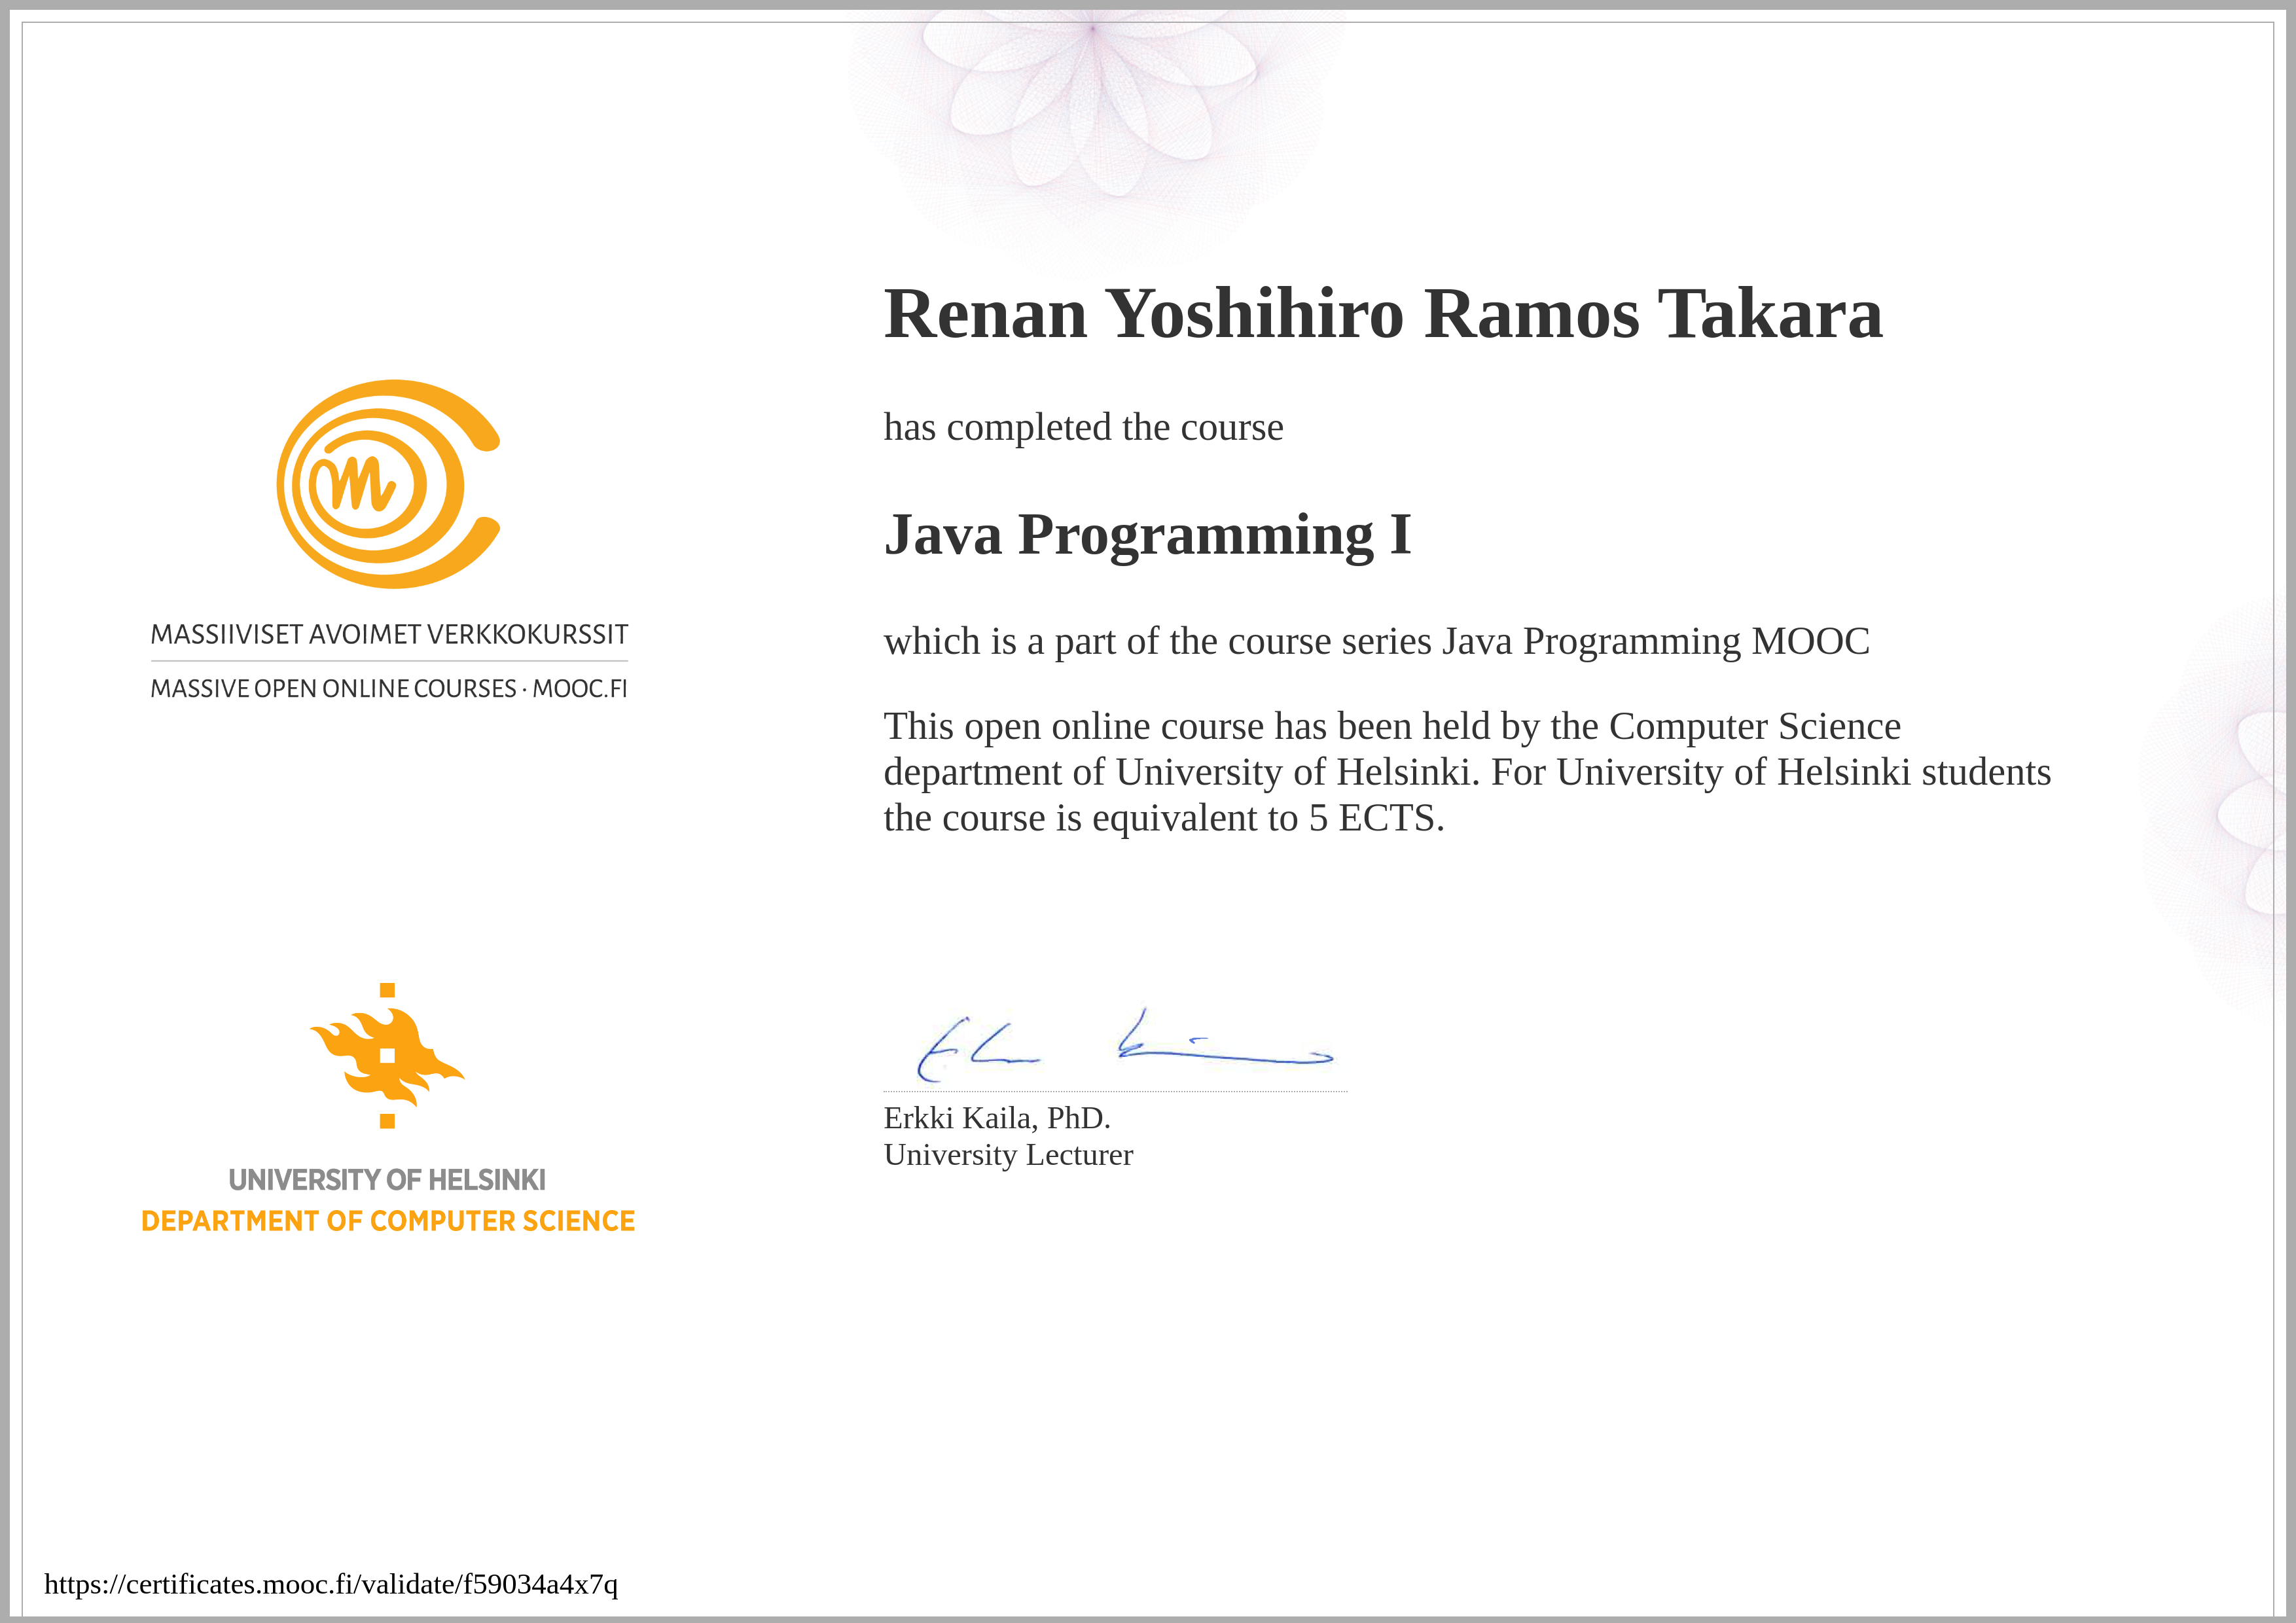Click the orange MOOC.fi spiral logo
This screenshot has width=2296, height=1623.
click(x=388, y=484)
